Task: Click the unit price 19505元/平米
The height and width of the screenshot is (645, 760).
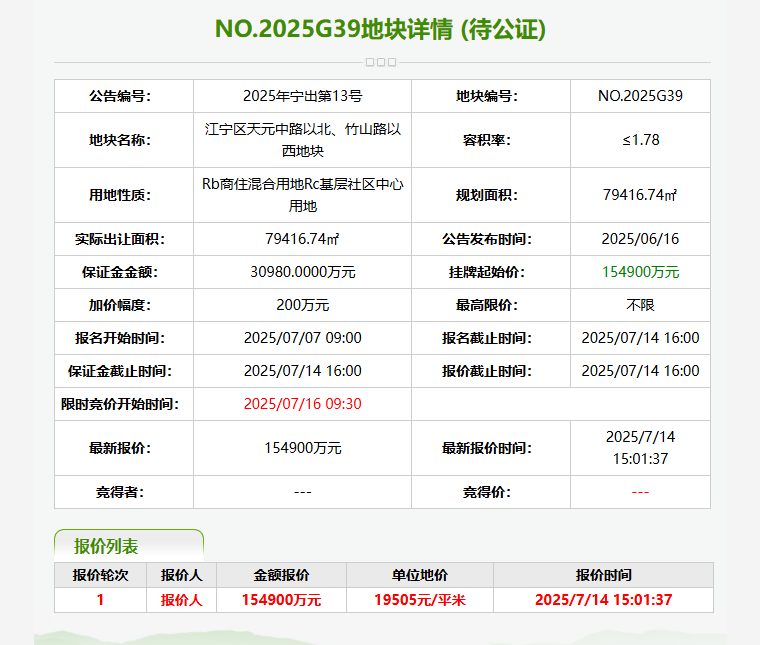Action: pyautogui.click(x=420, y=600)
